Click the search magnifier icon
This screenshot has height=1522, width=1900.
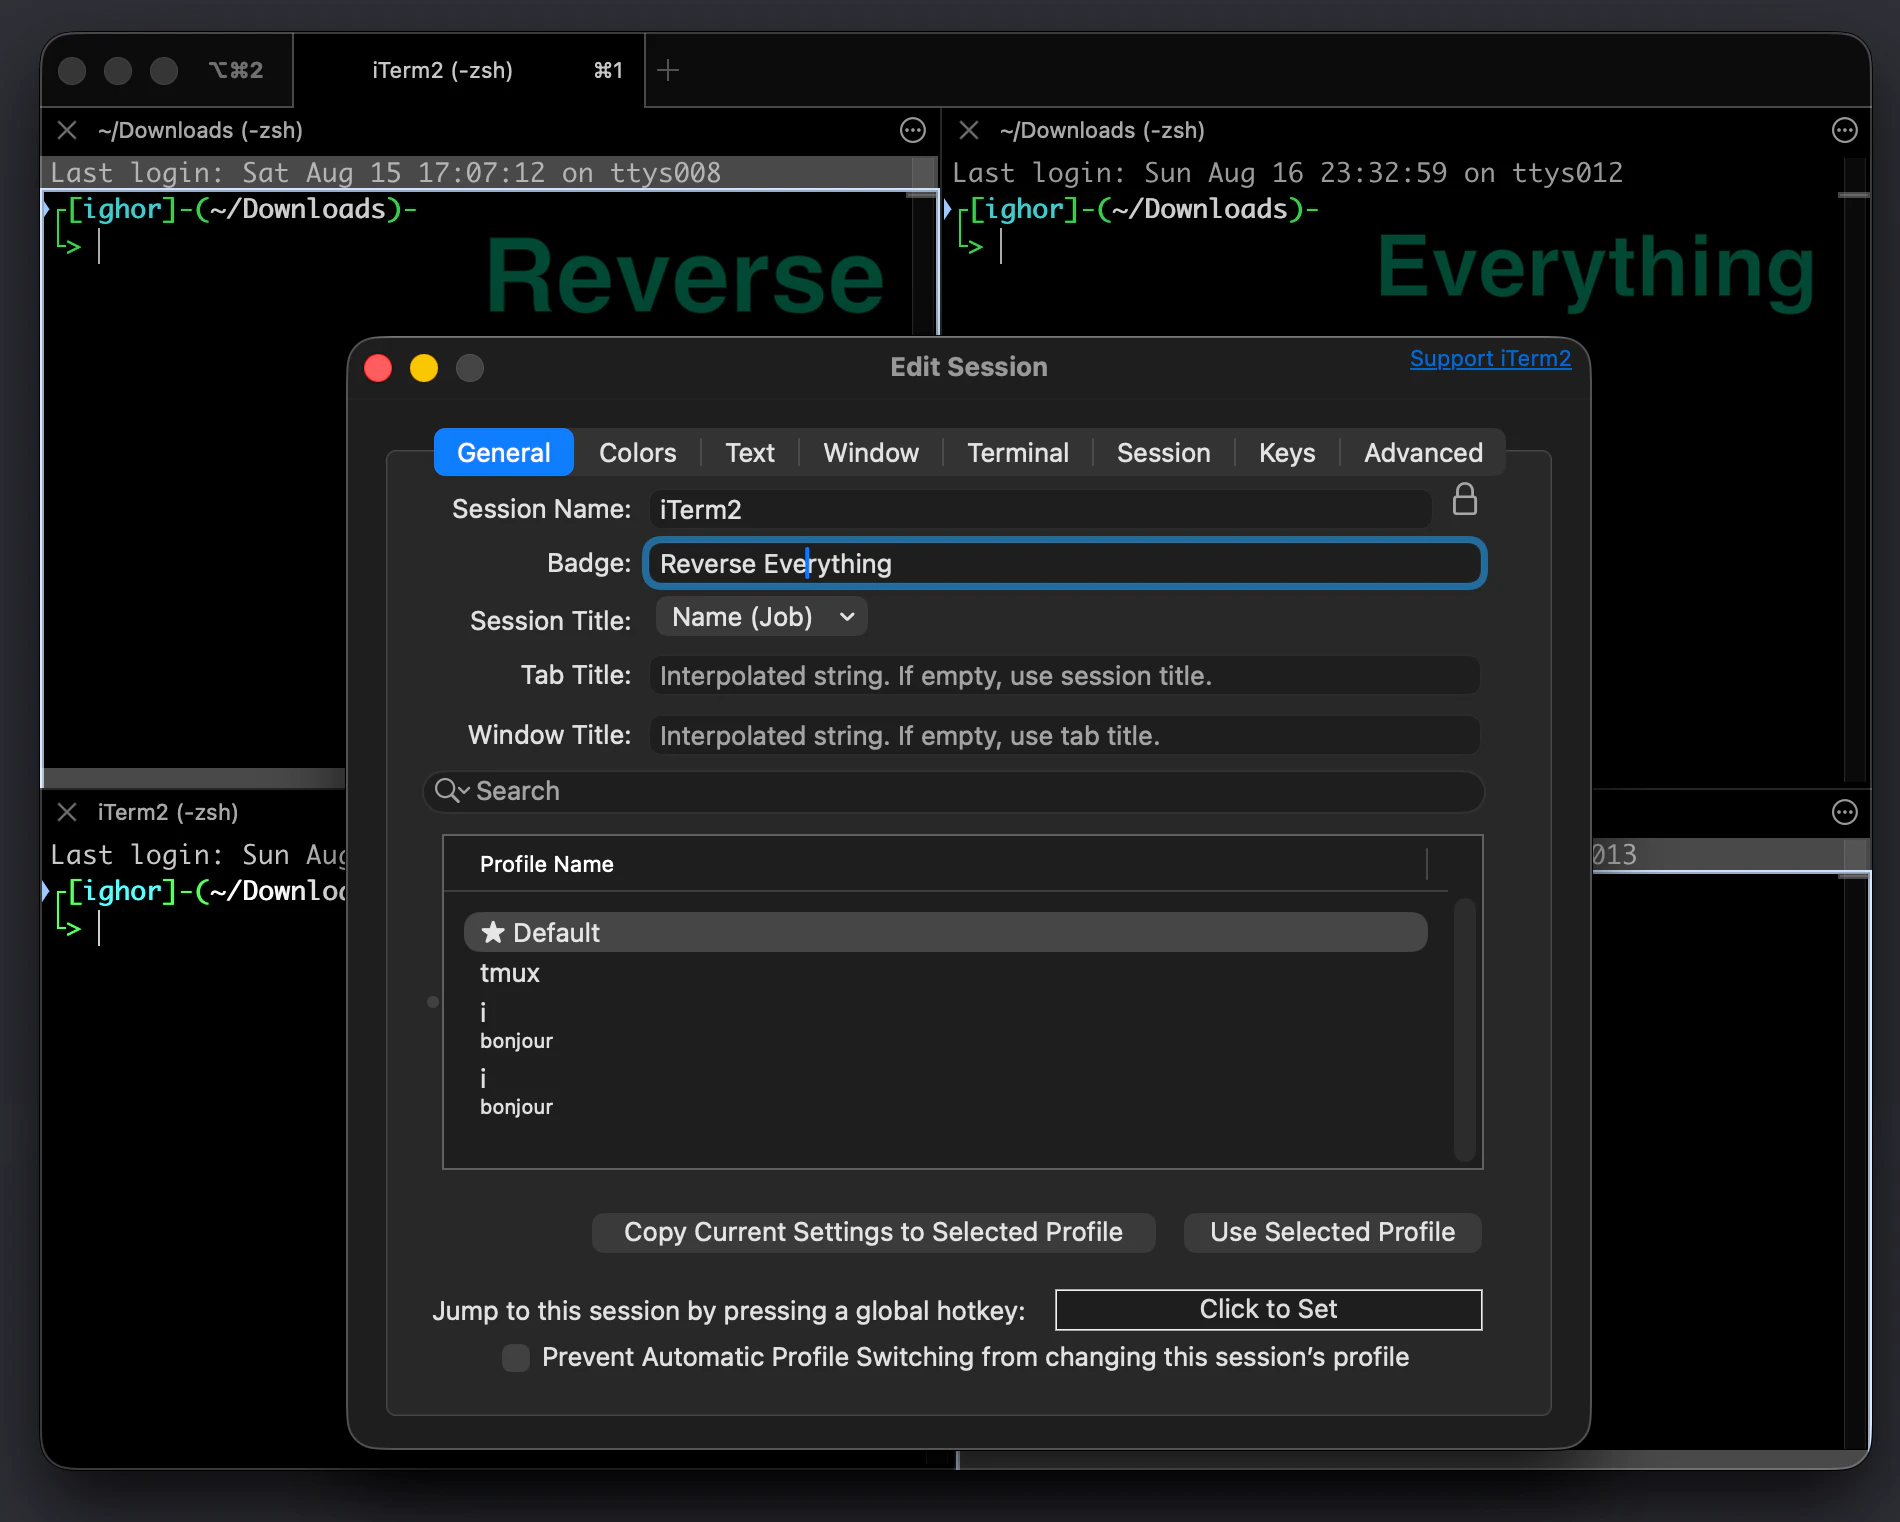451,791
